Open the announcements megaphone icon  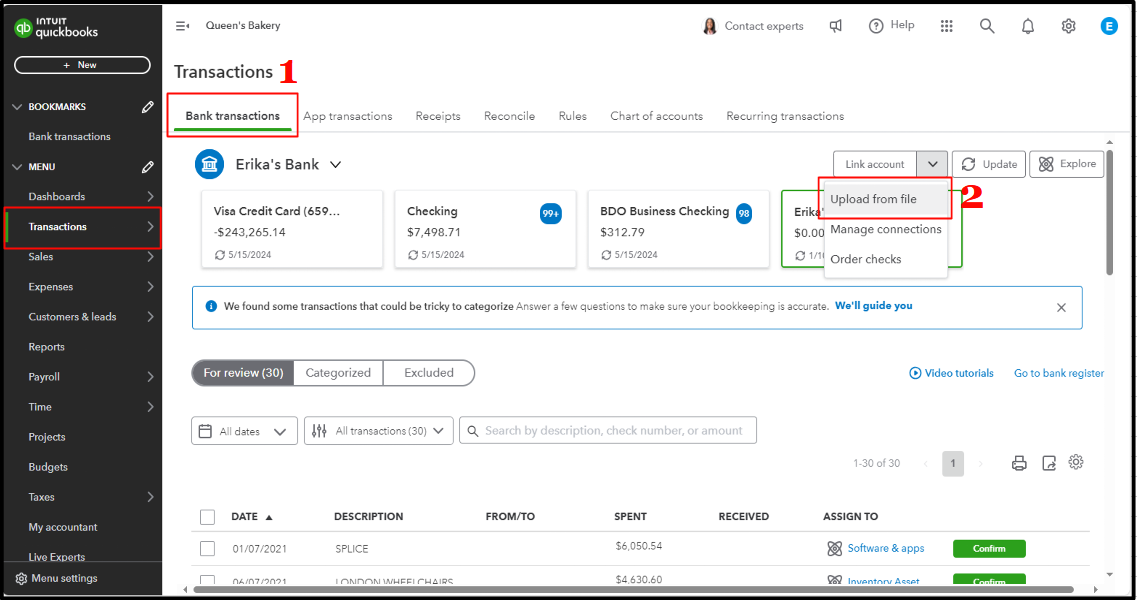pyautogui.click(x=836, y=25)
